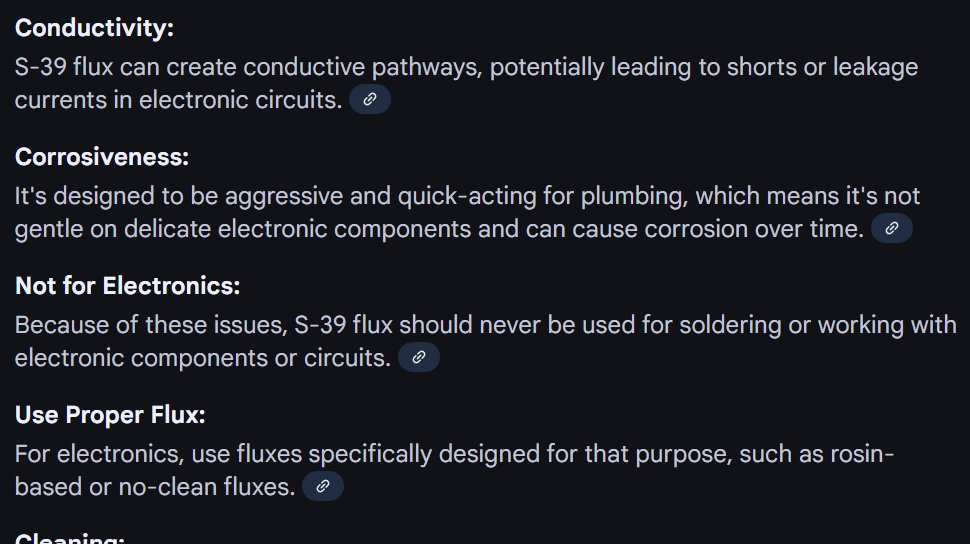Click the word 'pathways' in Conductivity paragraph
This screenshot has height=544, width=970.
pyautogui.click(x=426, y=67)
